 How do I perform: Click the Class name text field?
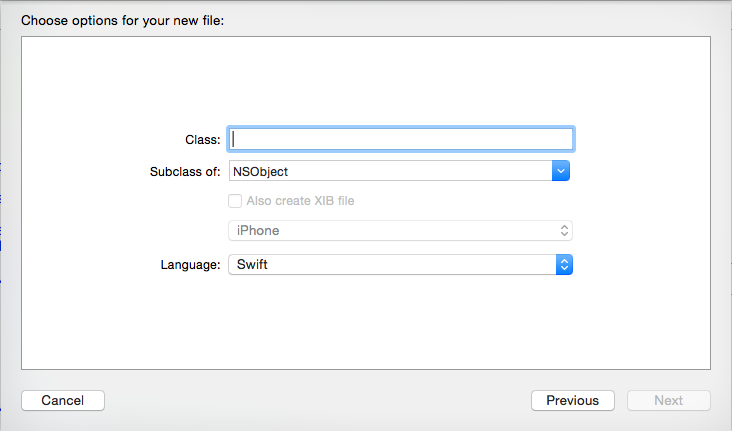click(x=401, y=139)
